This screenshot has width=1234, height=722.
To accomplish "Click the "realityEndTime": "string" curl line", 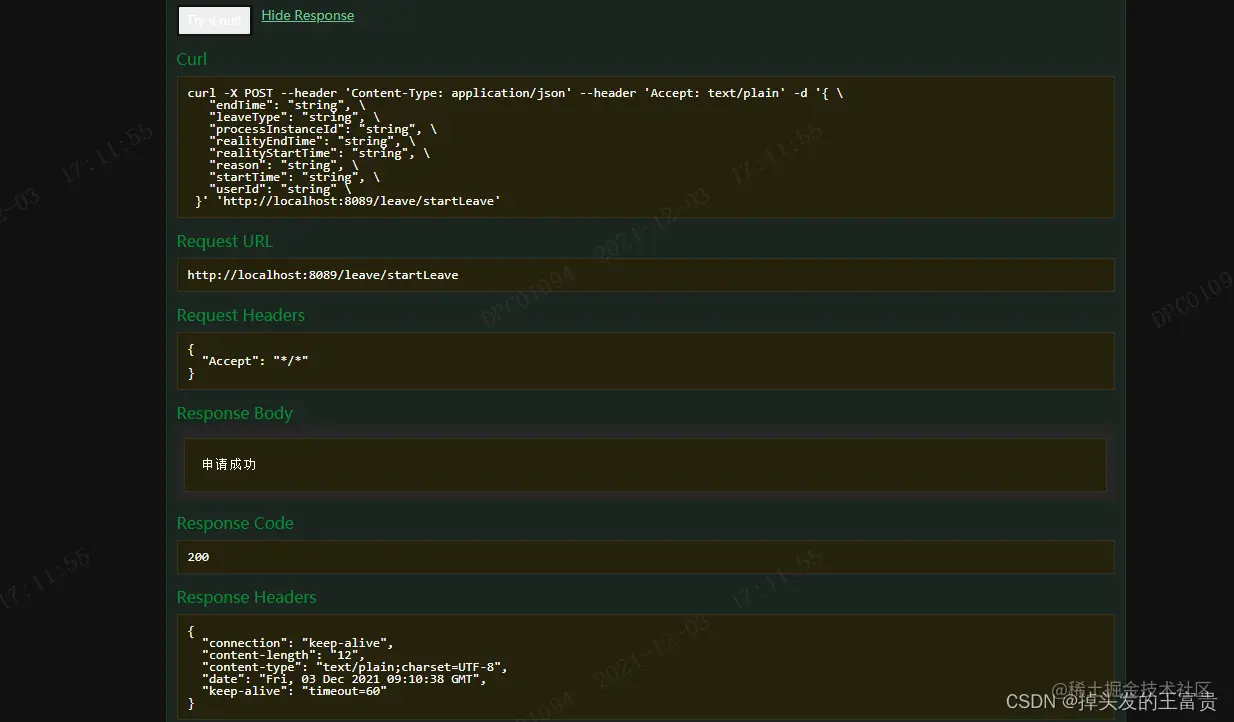I will click(312, 141).
